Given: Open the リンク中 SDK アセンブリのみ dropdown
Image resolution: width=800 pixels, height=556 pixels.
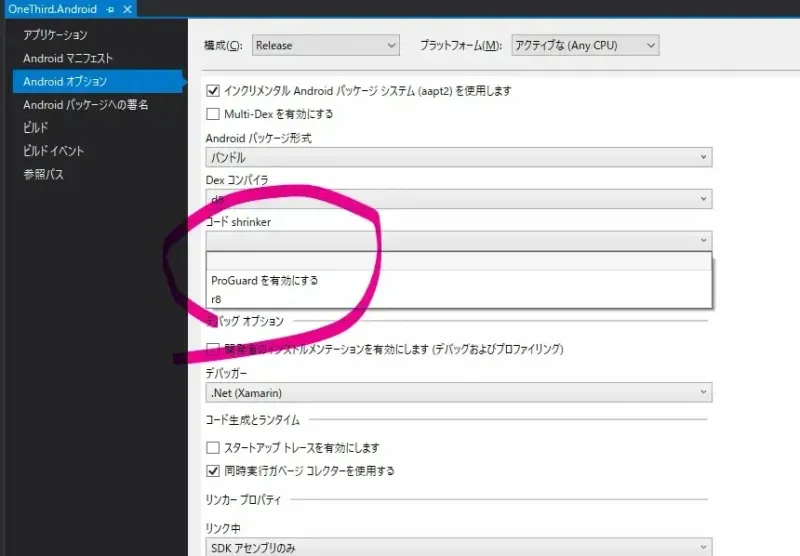Looking at the screenshot, I should (x=458, y=548).
